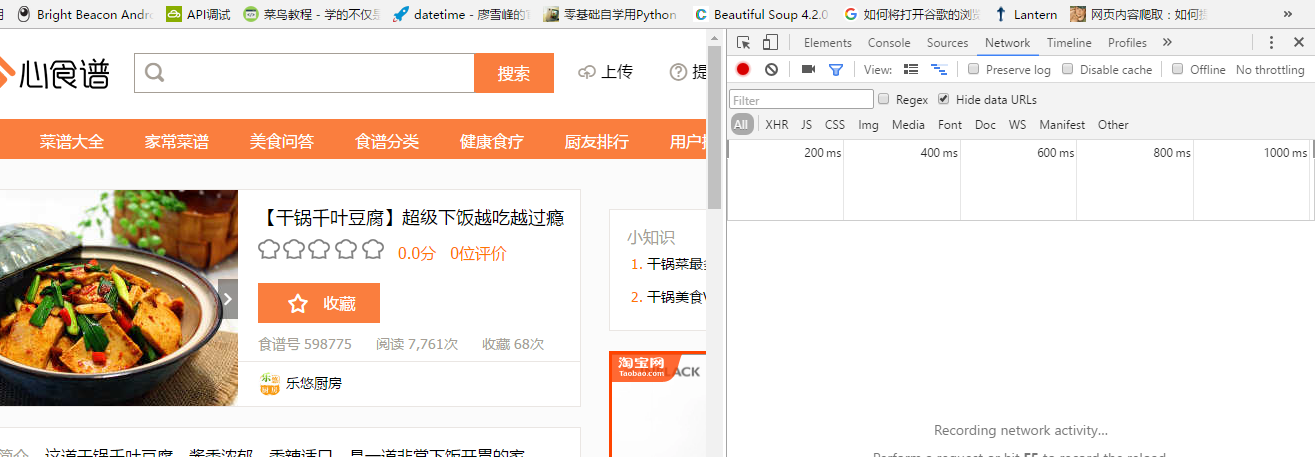
Task: Click the network Filter text field
Action: pyautogui.click(x=801, y=100)
